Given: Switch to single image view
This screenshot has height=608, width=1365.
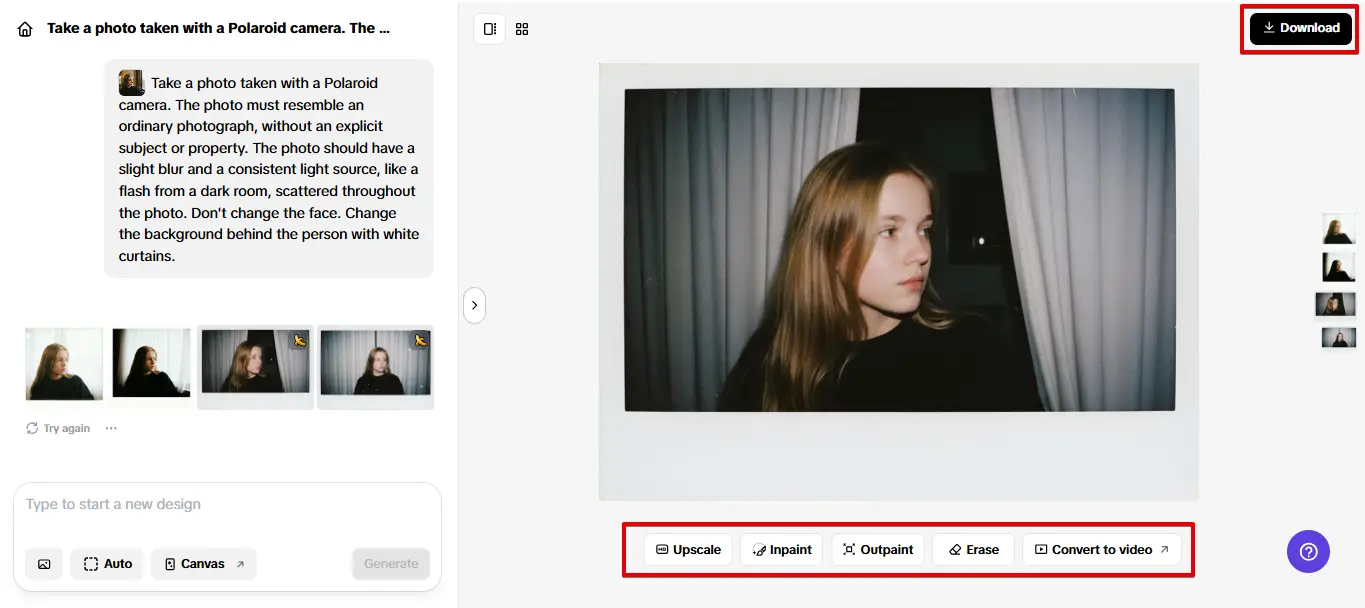Looking at the screenshot, I should coord(489,29).
